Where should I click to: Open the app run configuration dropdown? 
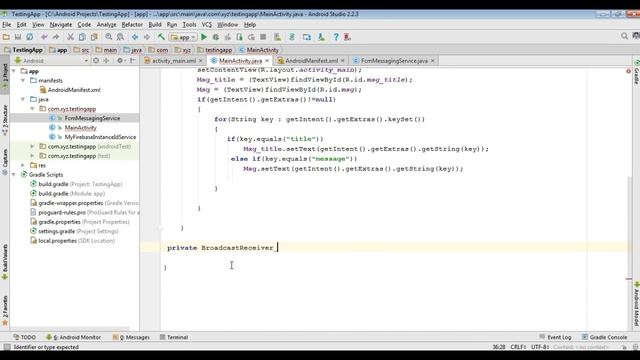pos(183,37)
